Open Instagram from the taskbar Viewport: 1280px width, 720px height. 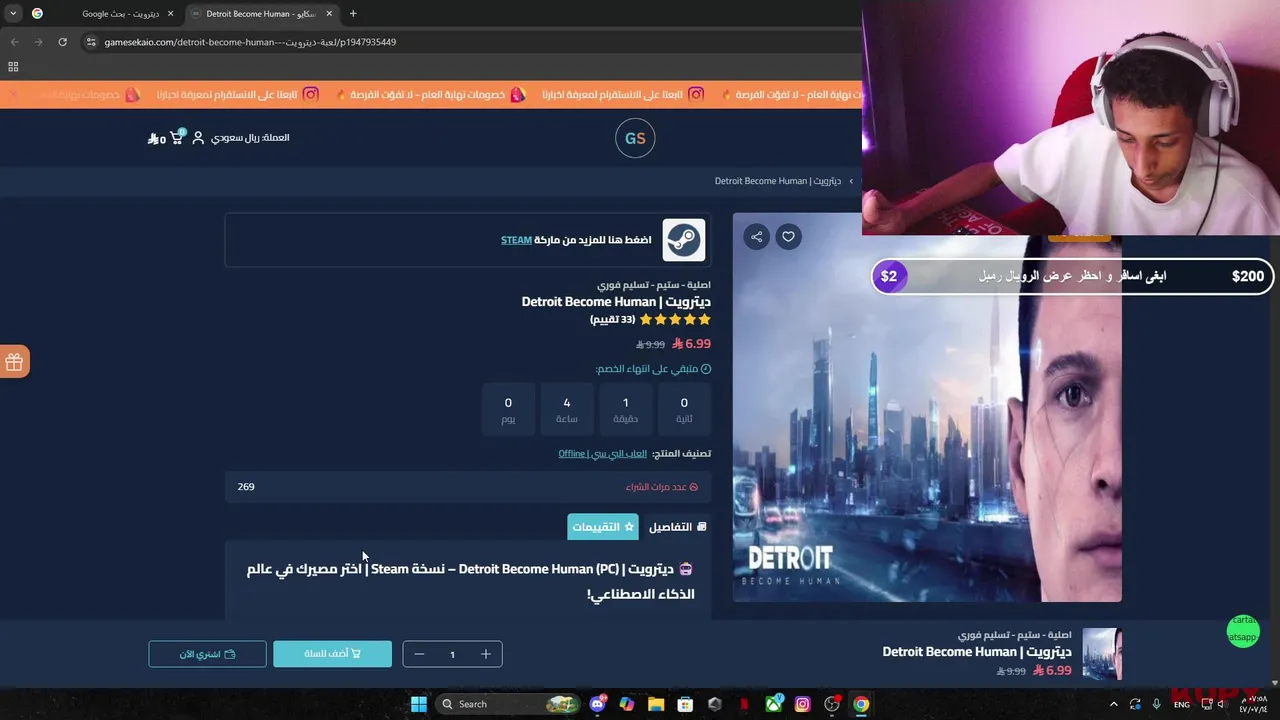[802, 704]
